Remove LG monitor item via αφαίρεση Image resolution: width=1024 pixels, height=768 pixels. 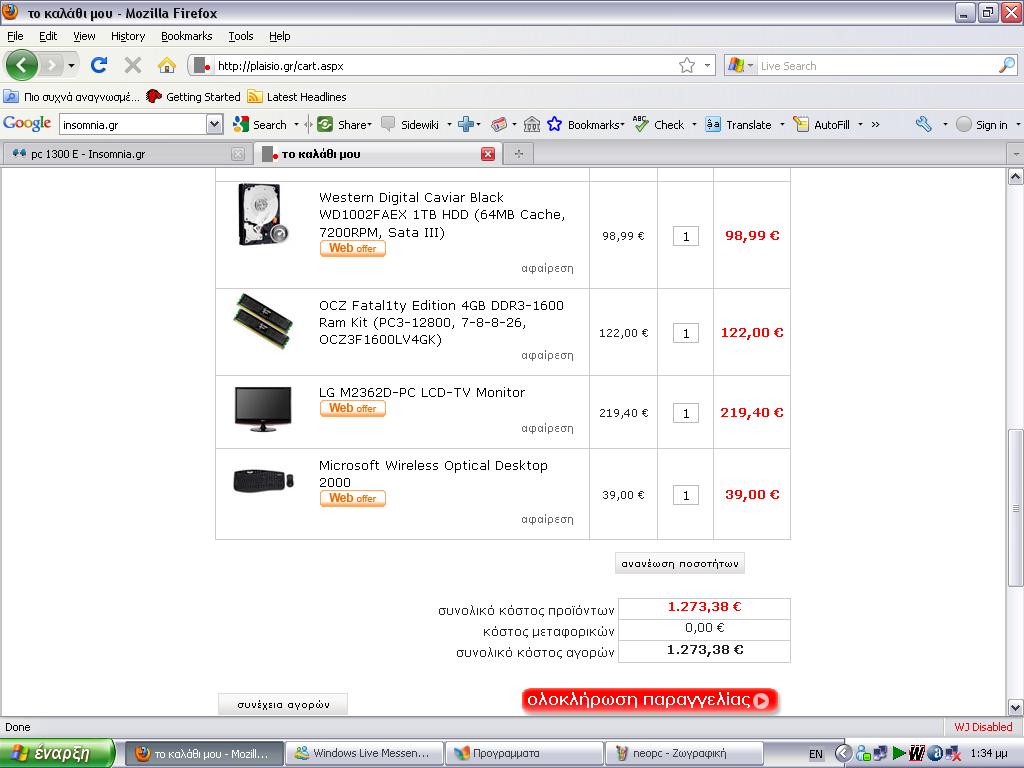click(x=547, y=428)
